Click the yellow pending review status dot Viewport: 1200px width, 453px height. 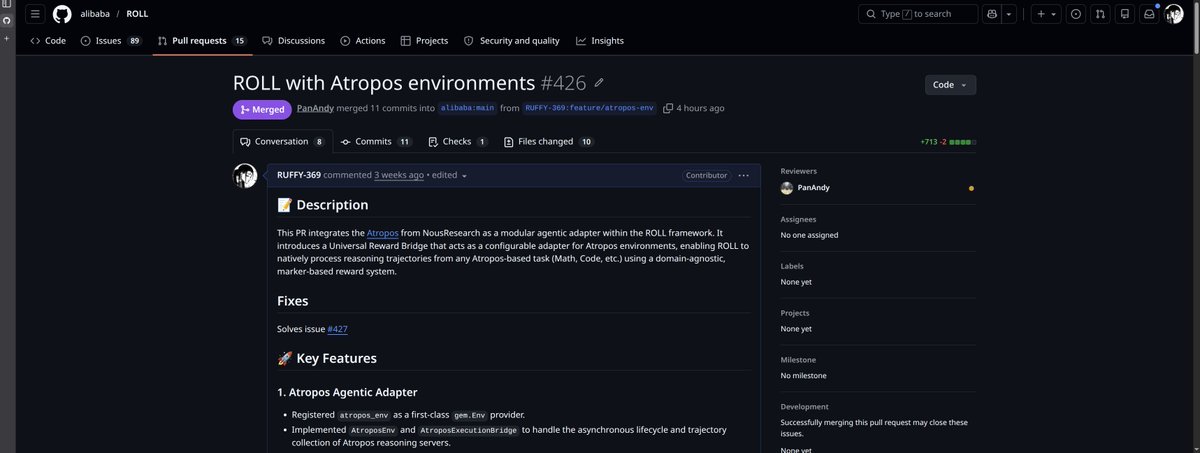(x=971, y=188)
